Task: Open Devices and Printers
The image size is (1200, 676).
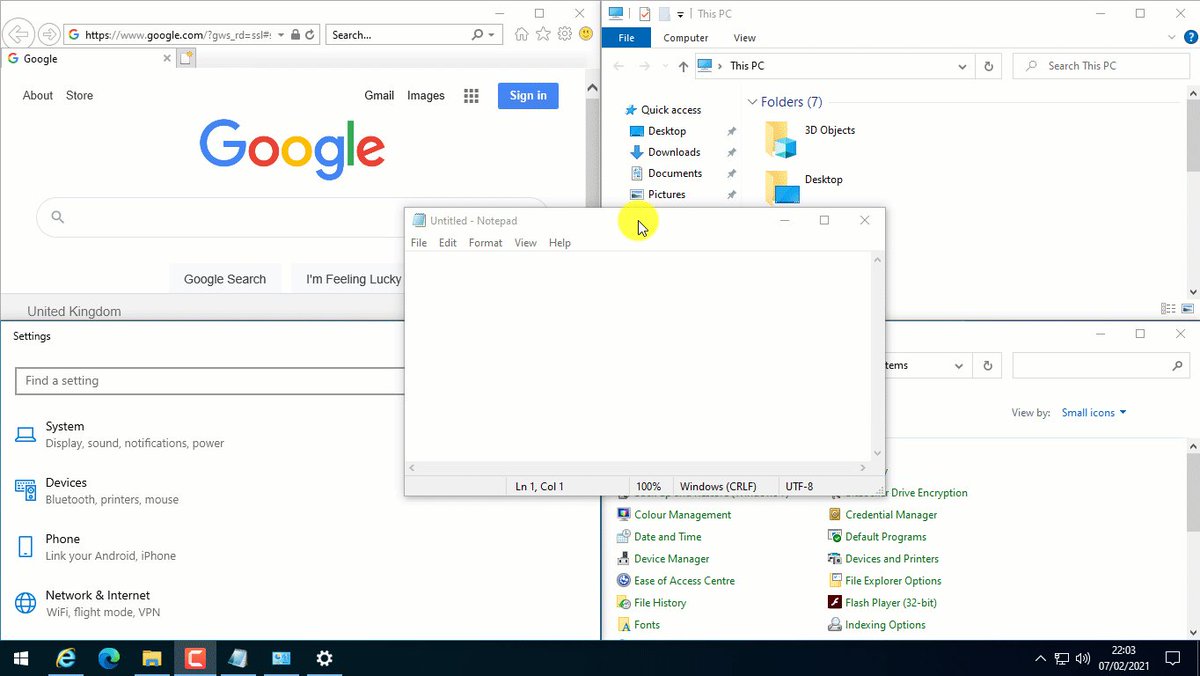Action: 883,559
